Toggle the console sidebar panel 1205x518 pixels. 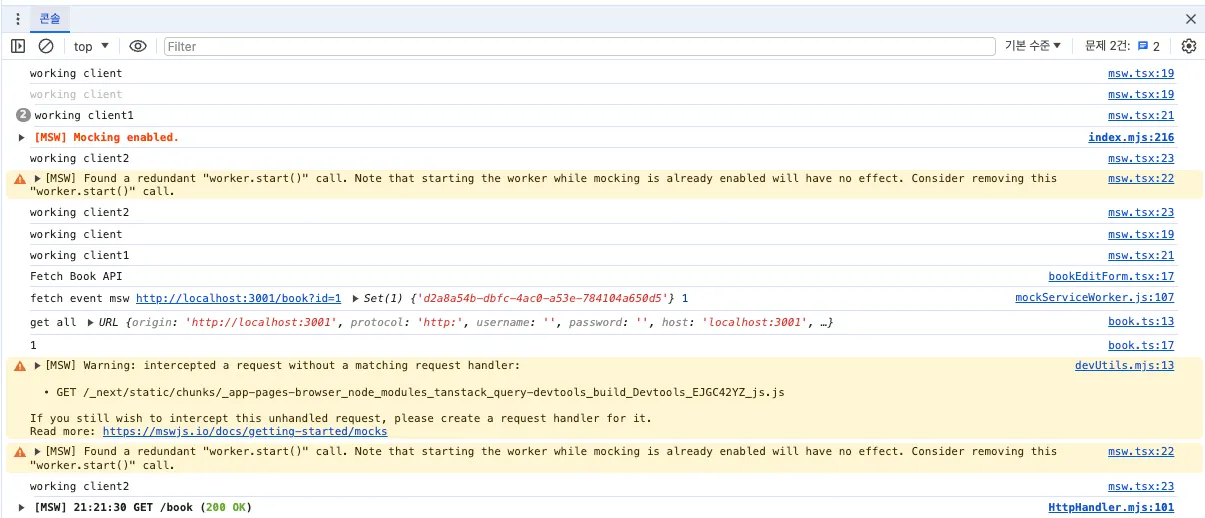click(18, 46)
